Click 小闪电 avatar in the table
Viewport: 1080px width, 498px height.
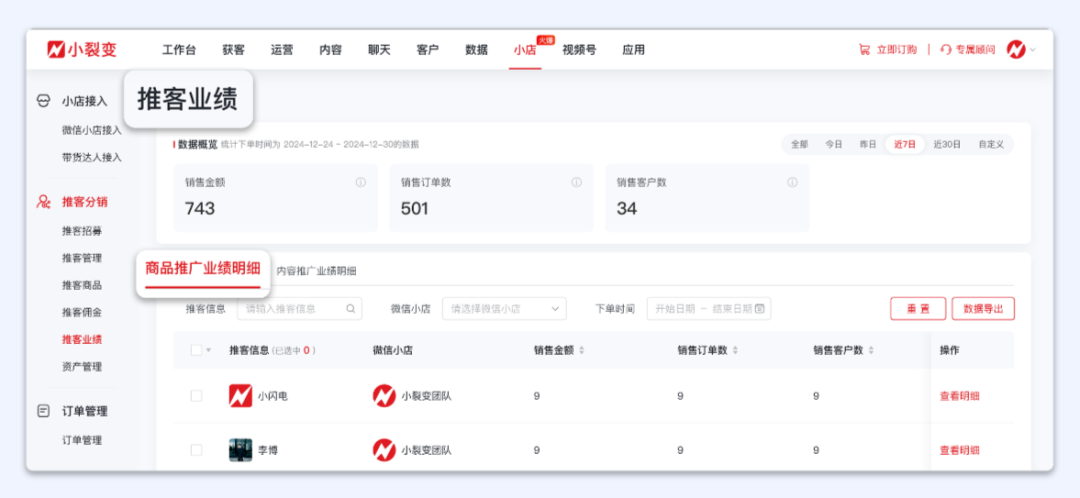[240, 396]
